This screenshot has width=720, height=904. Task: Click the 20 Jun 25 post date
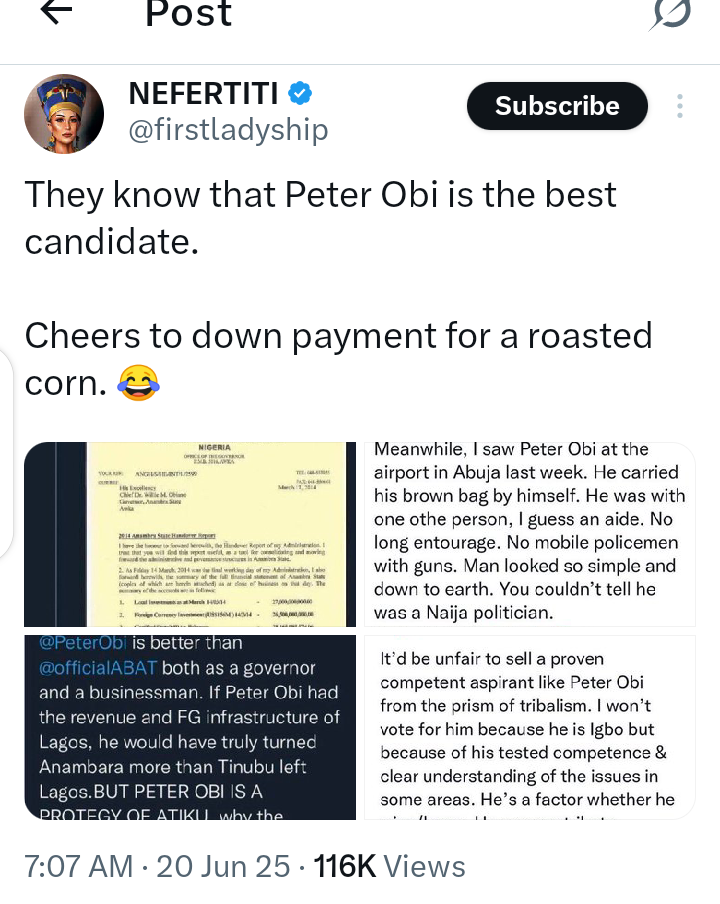(223, 866)
